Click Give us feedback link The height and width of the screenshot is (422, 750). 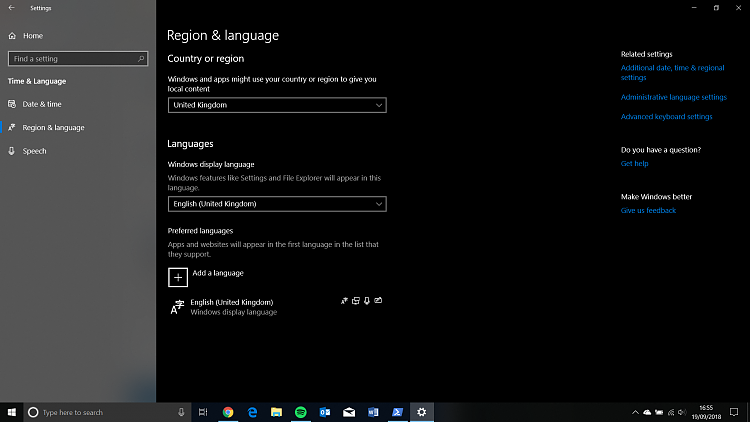[x=648, y=211]
